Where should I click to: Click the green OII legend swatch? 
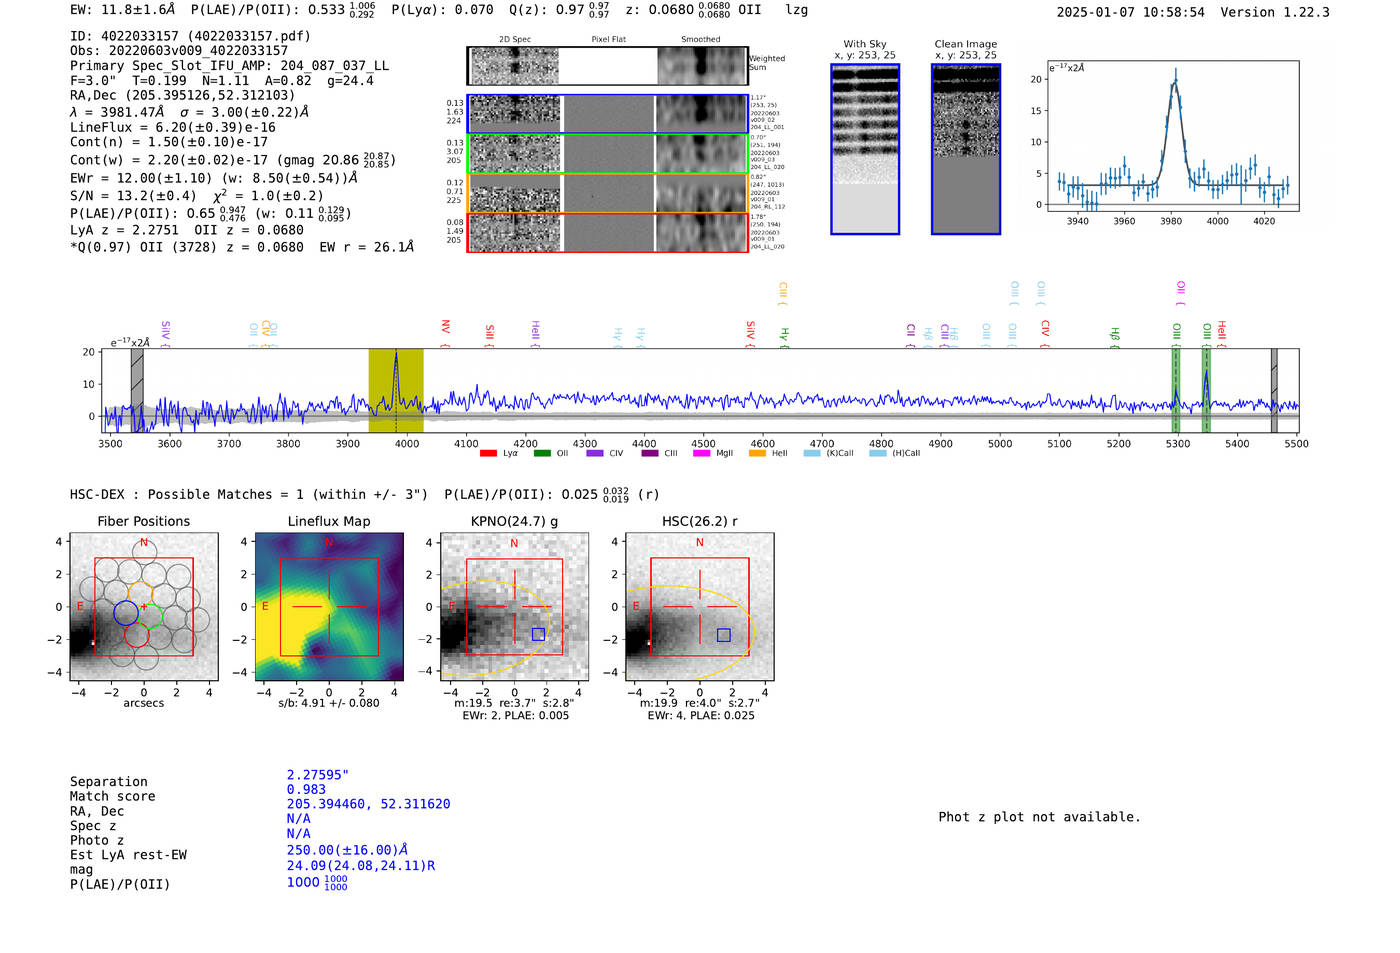pos(542,453)
